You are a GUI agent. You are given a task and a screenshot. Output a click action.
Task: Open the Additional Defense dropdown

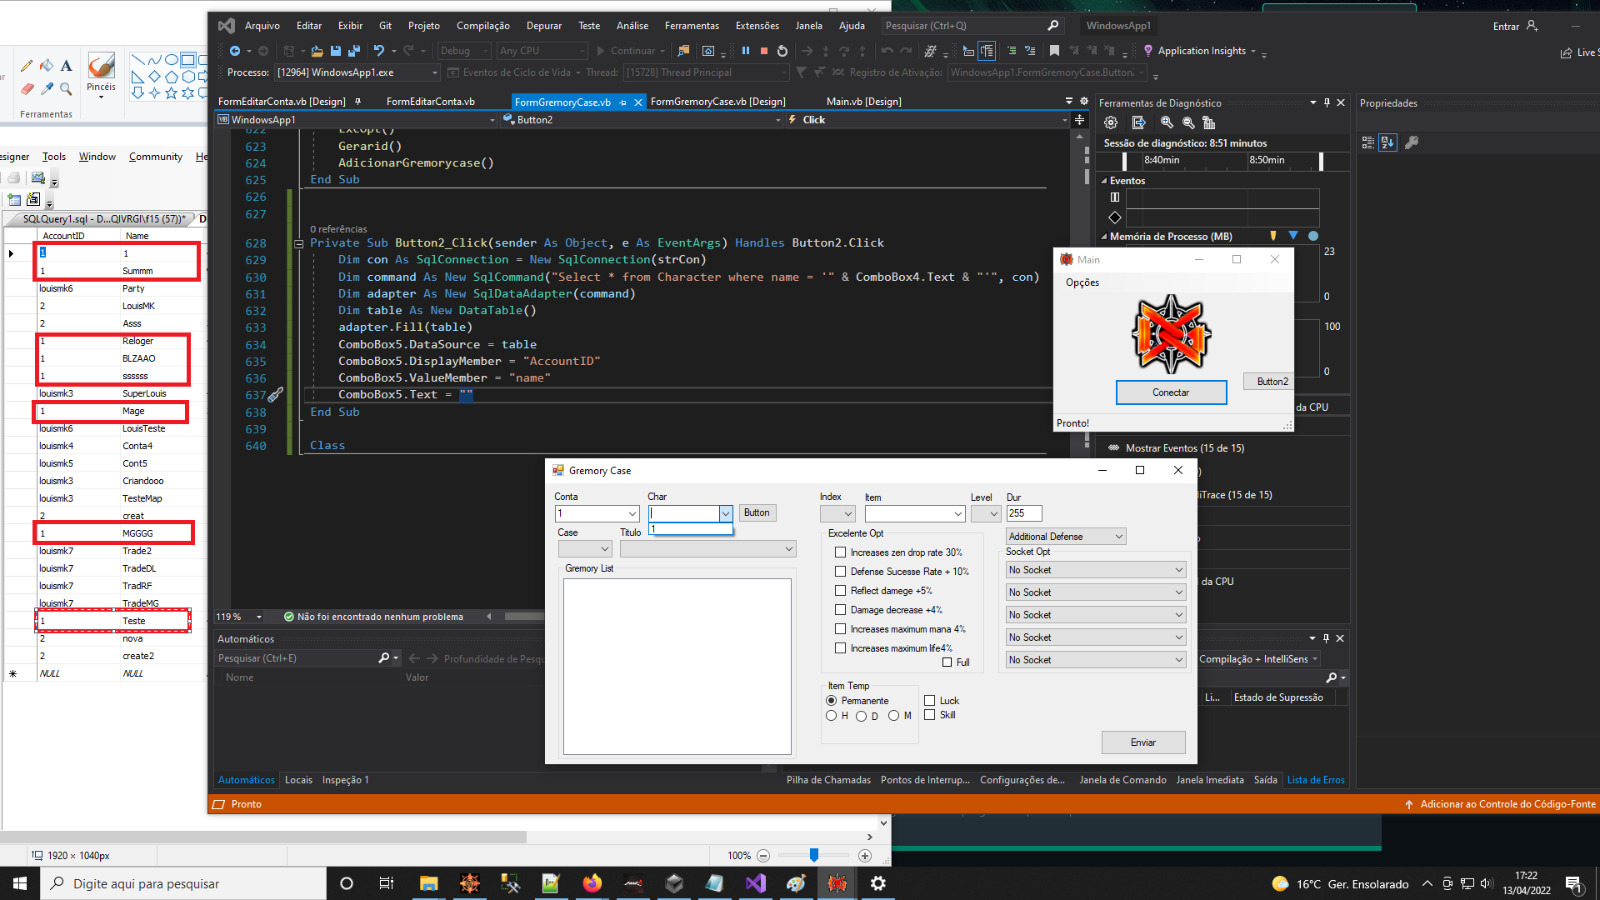point(1066,537)
